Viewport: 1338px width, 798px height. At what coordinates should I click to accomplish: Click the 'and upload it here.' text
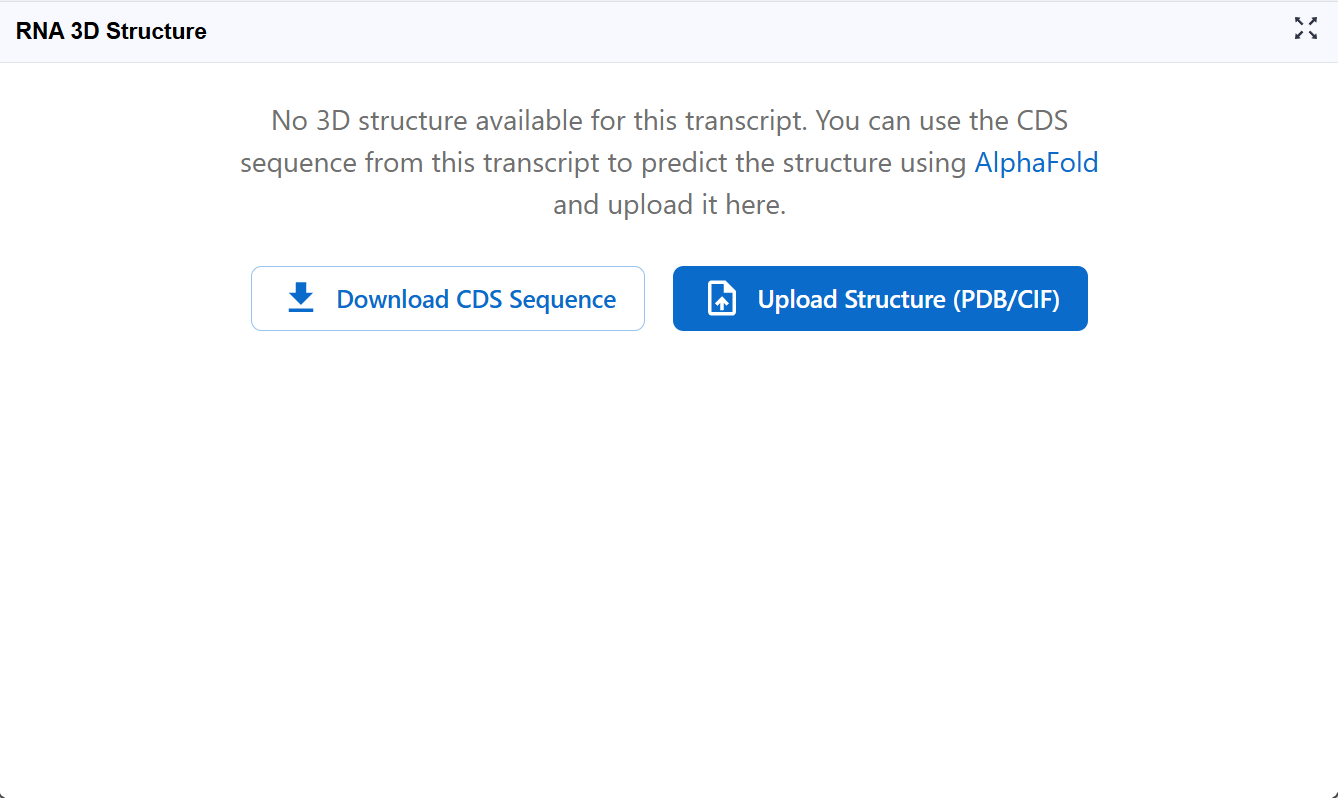[669, 205]
